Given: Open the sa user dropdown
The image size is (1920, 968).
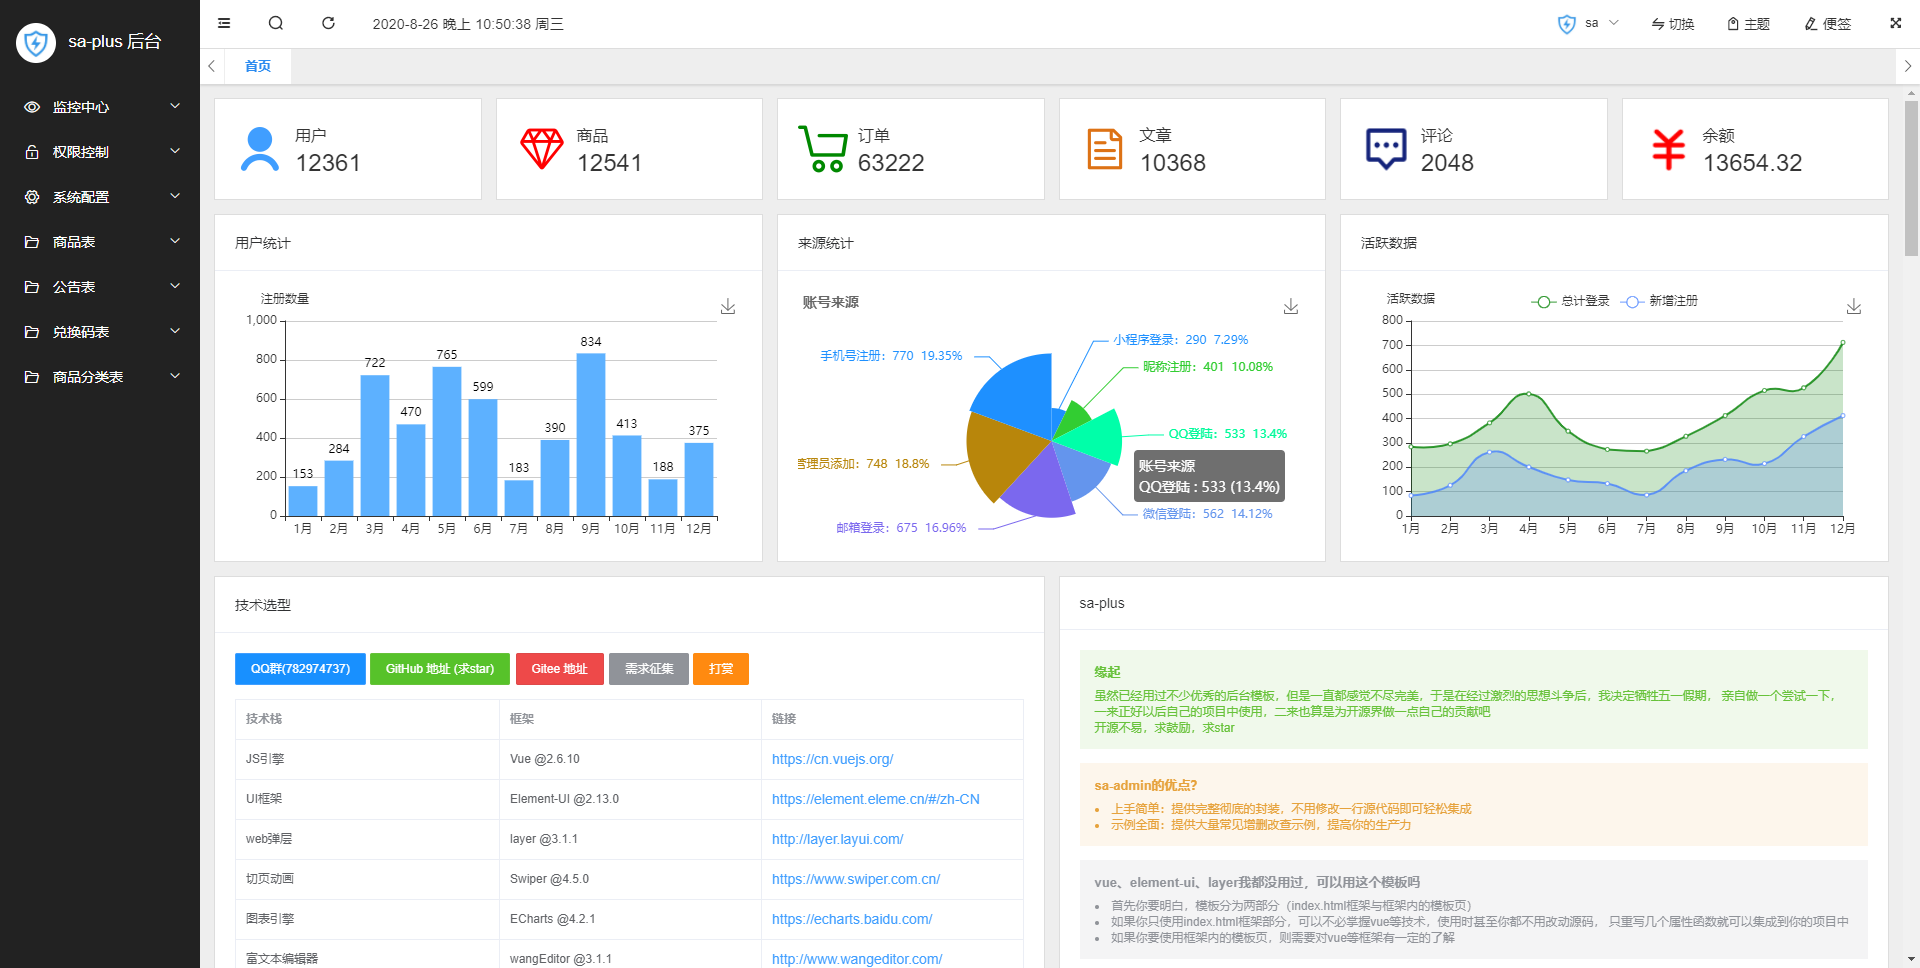Looking at the screenshot, I should coord(1590,23).
